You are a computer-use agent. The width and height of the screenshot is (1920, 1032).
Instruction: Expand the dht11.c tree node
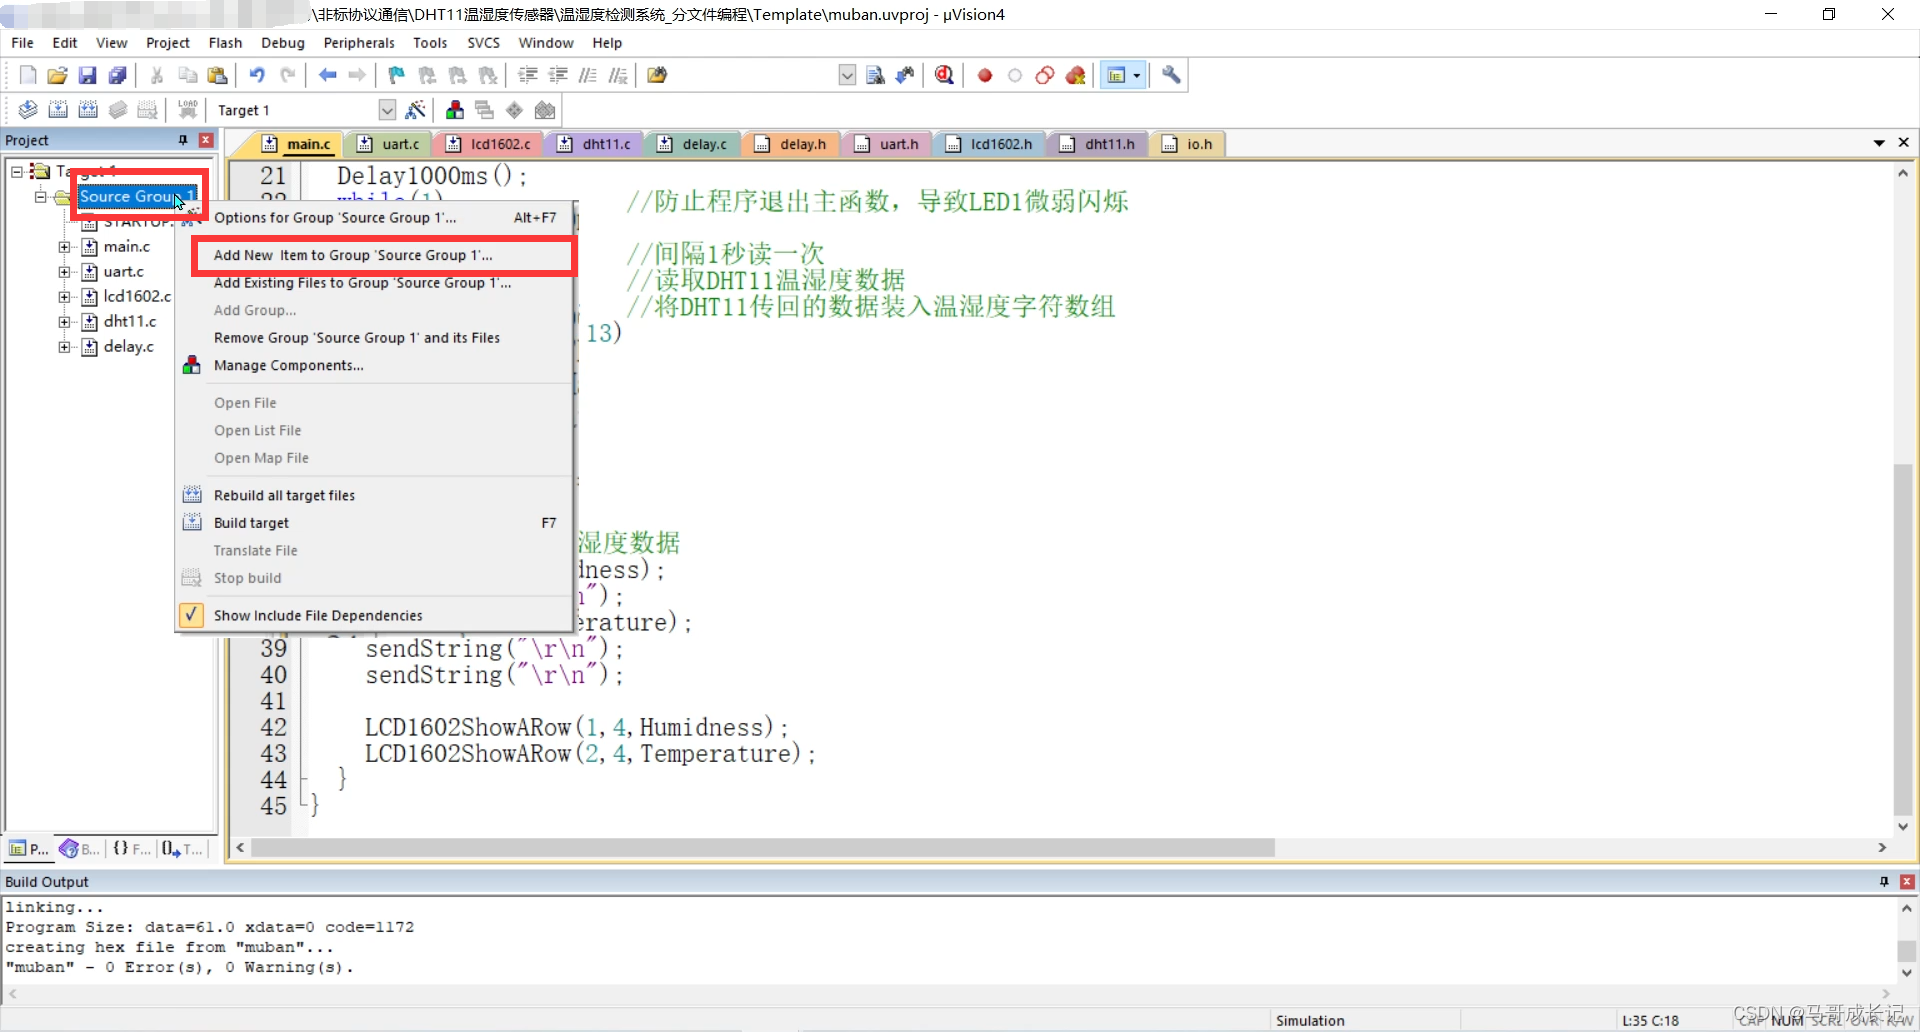(64, 322)
